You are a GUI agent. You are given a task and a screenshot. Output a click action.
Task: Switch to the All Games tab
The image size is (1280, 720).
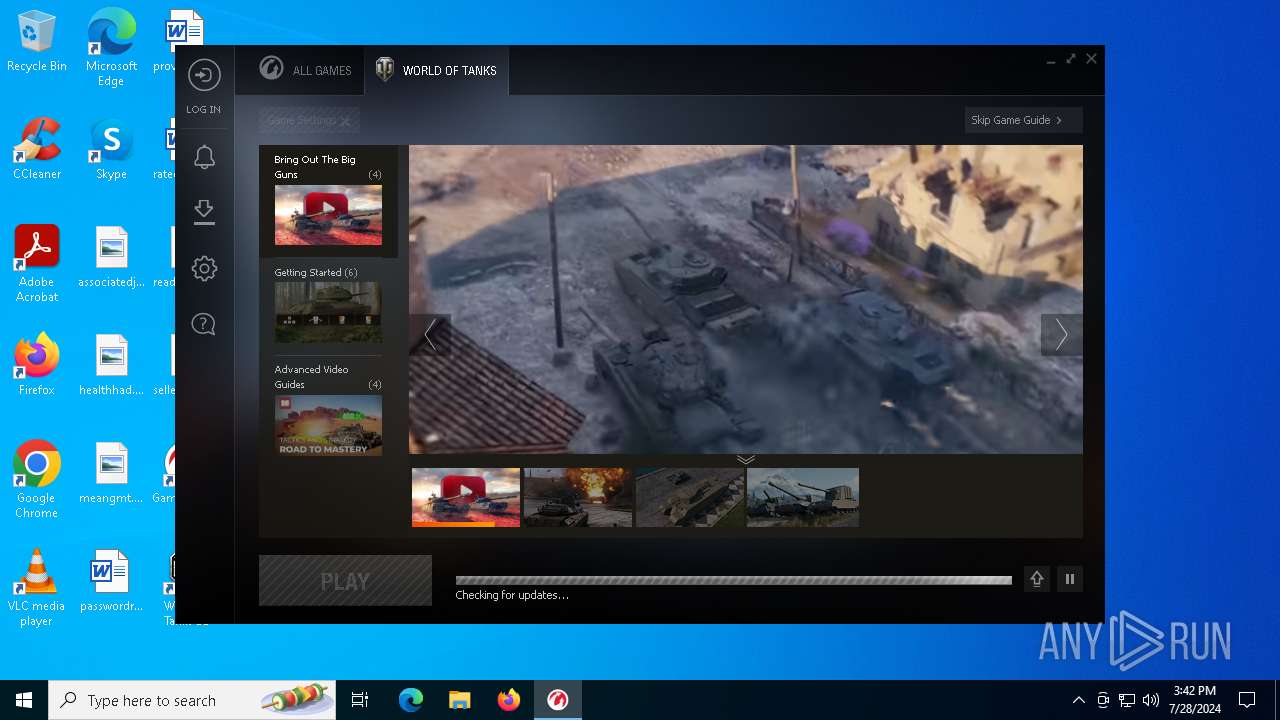[x=305, y=70]
